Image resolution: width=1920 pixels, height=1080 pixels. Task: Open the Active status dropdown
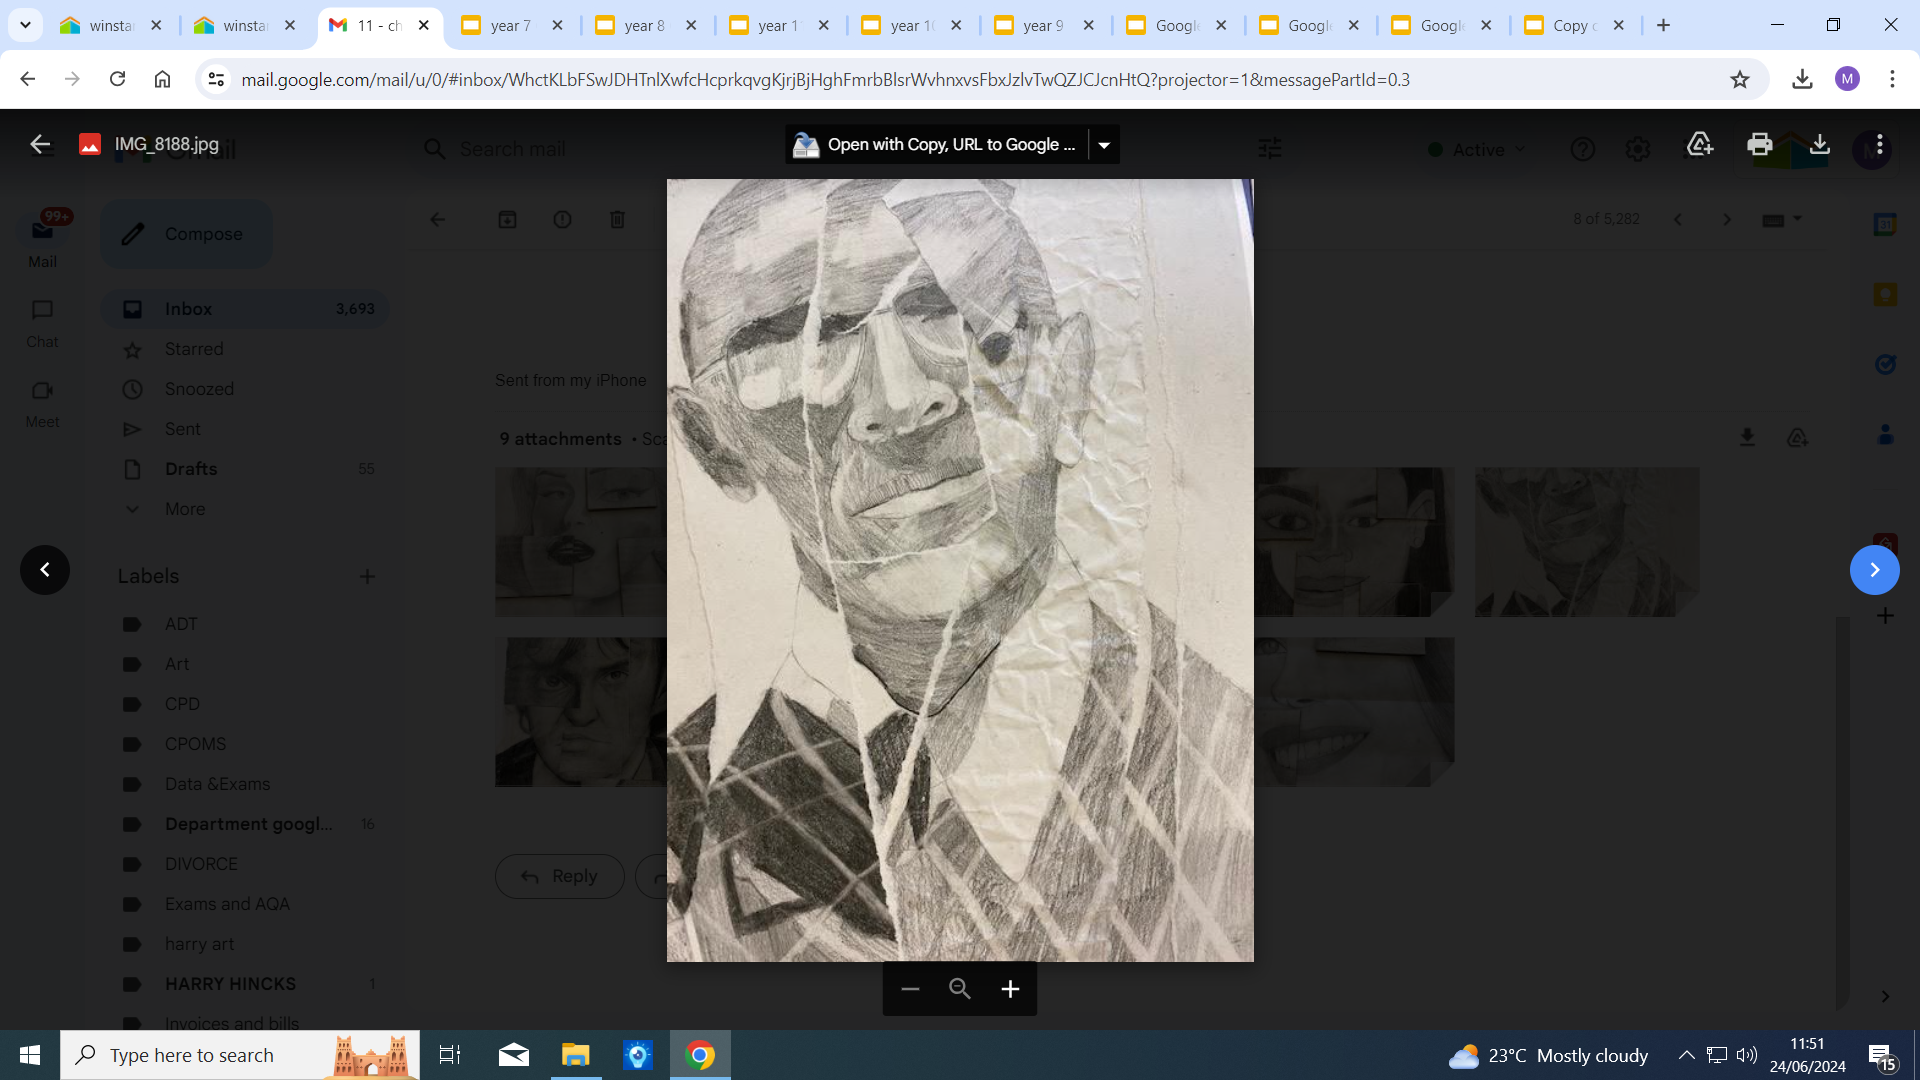pyautogui.click(x=1478, y=149)
